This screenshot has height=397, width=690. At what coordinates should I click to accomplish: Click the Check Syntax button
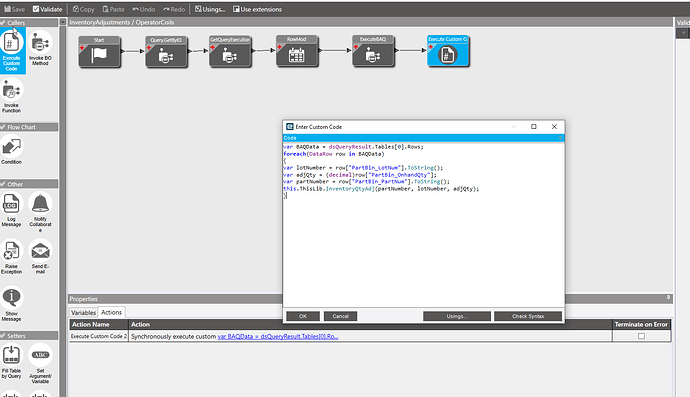coord(528,316)
